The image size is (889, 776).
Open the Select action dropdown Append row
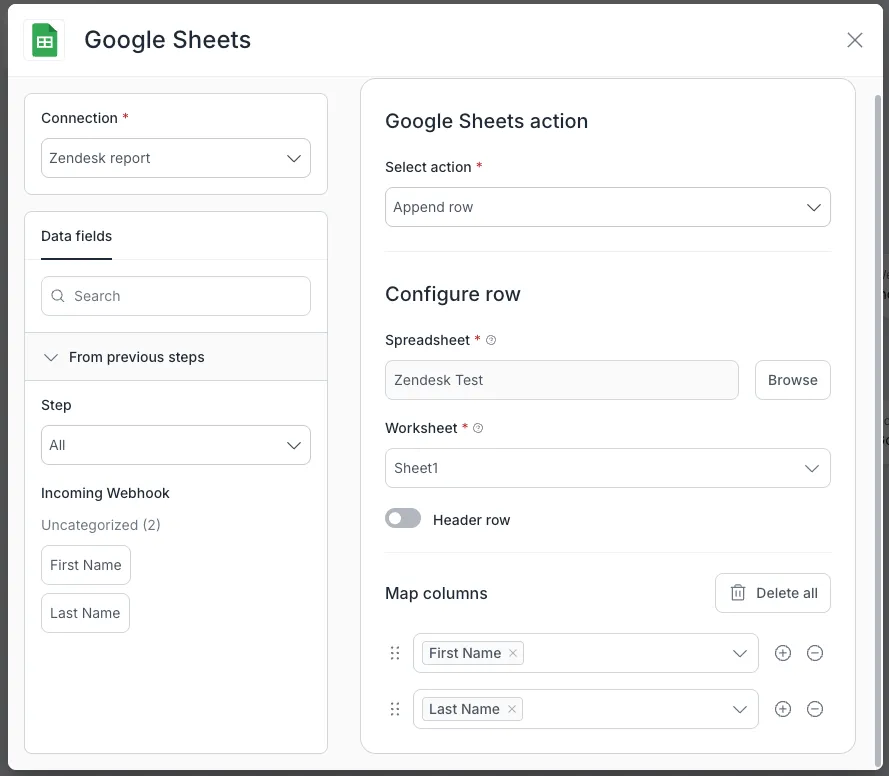[x=607, y=207]
